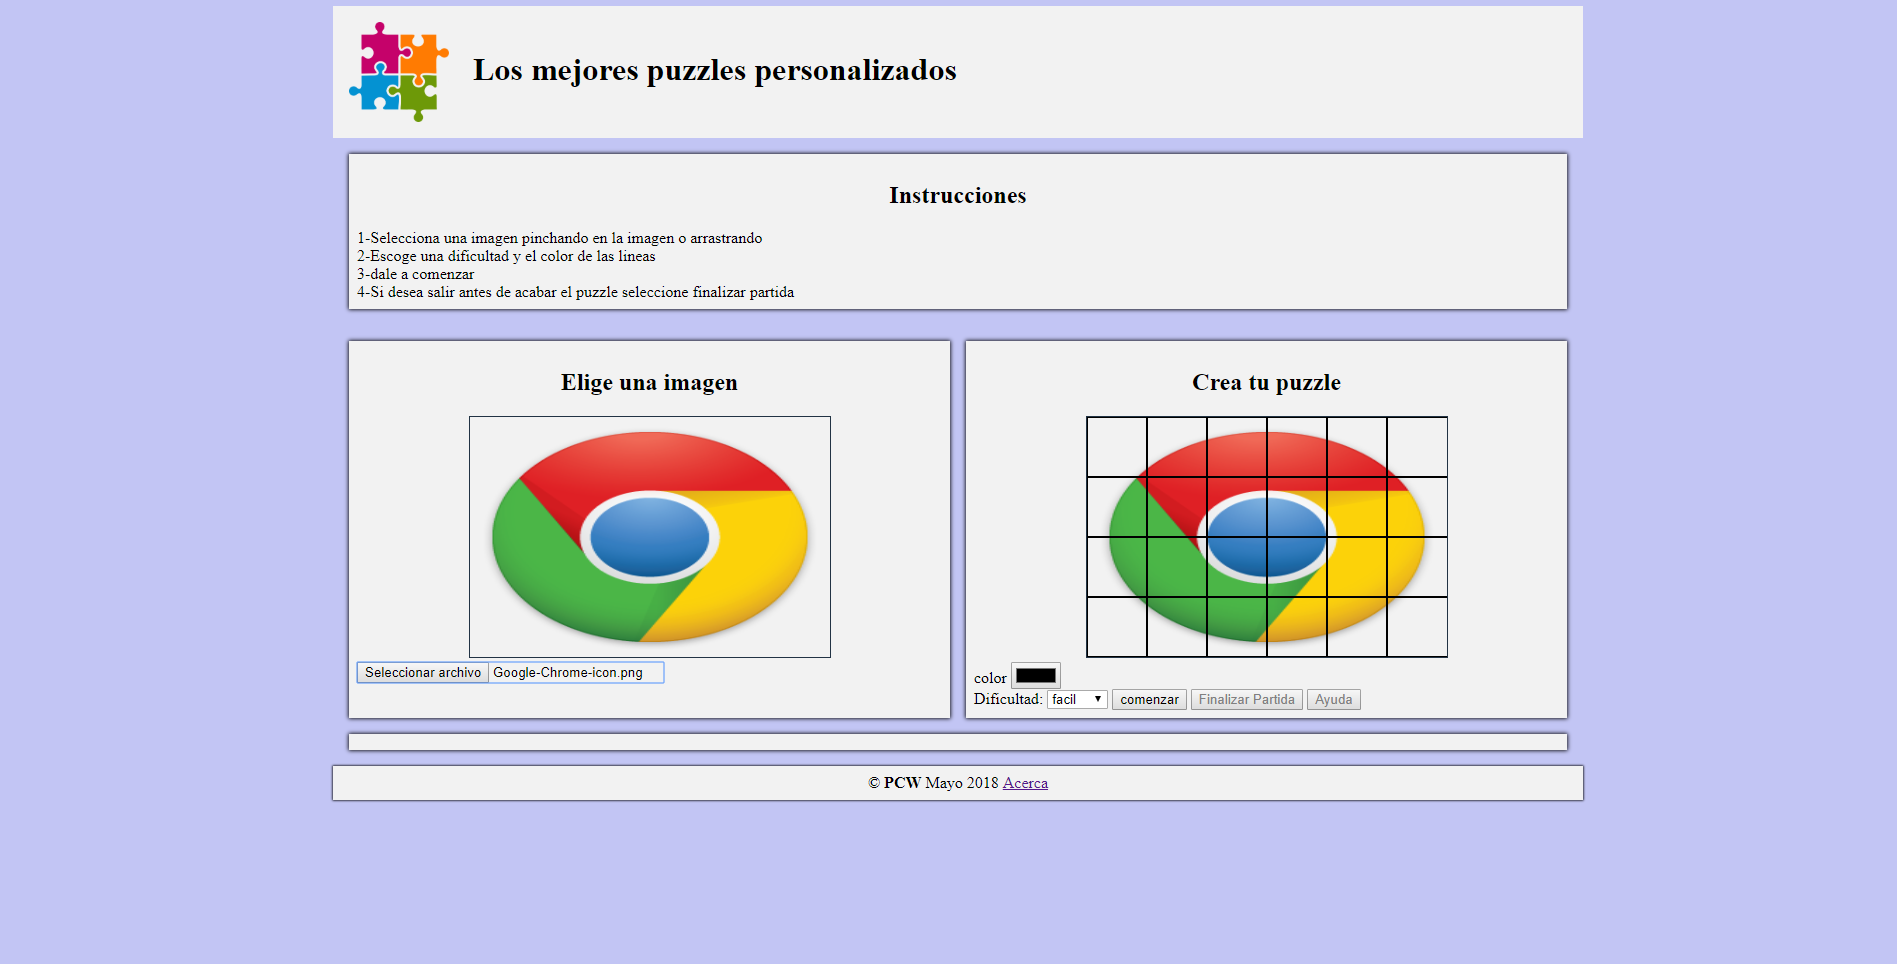Click the puzzle pieces logo icon
Screen dimensions: 1897x964
396,71
